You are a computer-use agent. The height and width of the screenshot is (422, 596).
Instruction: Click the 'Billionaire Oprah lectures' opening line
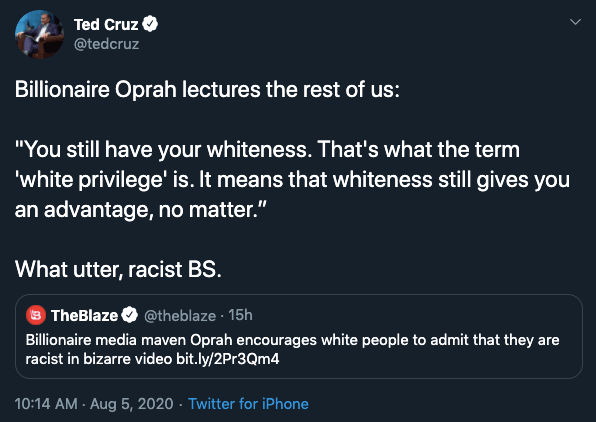click(207, 90)
